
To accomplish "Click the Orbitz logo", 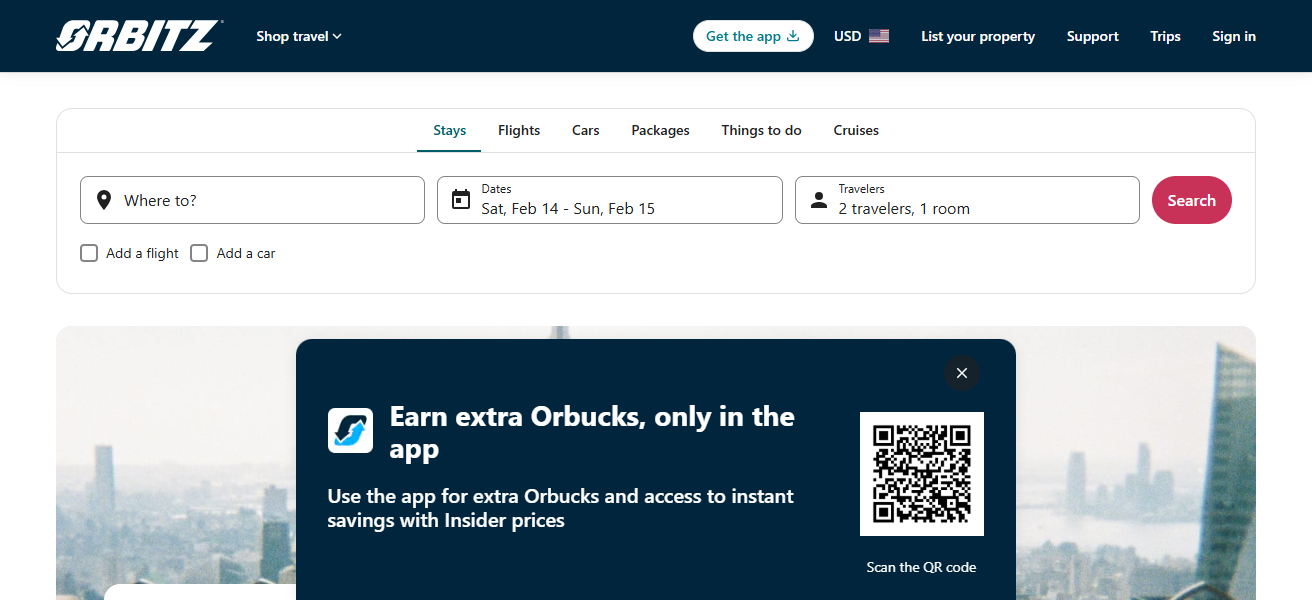I will [139, 34].
